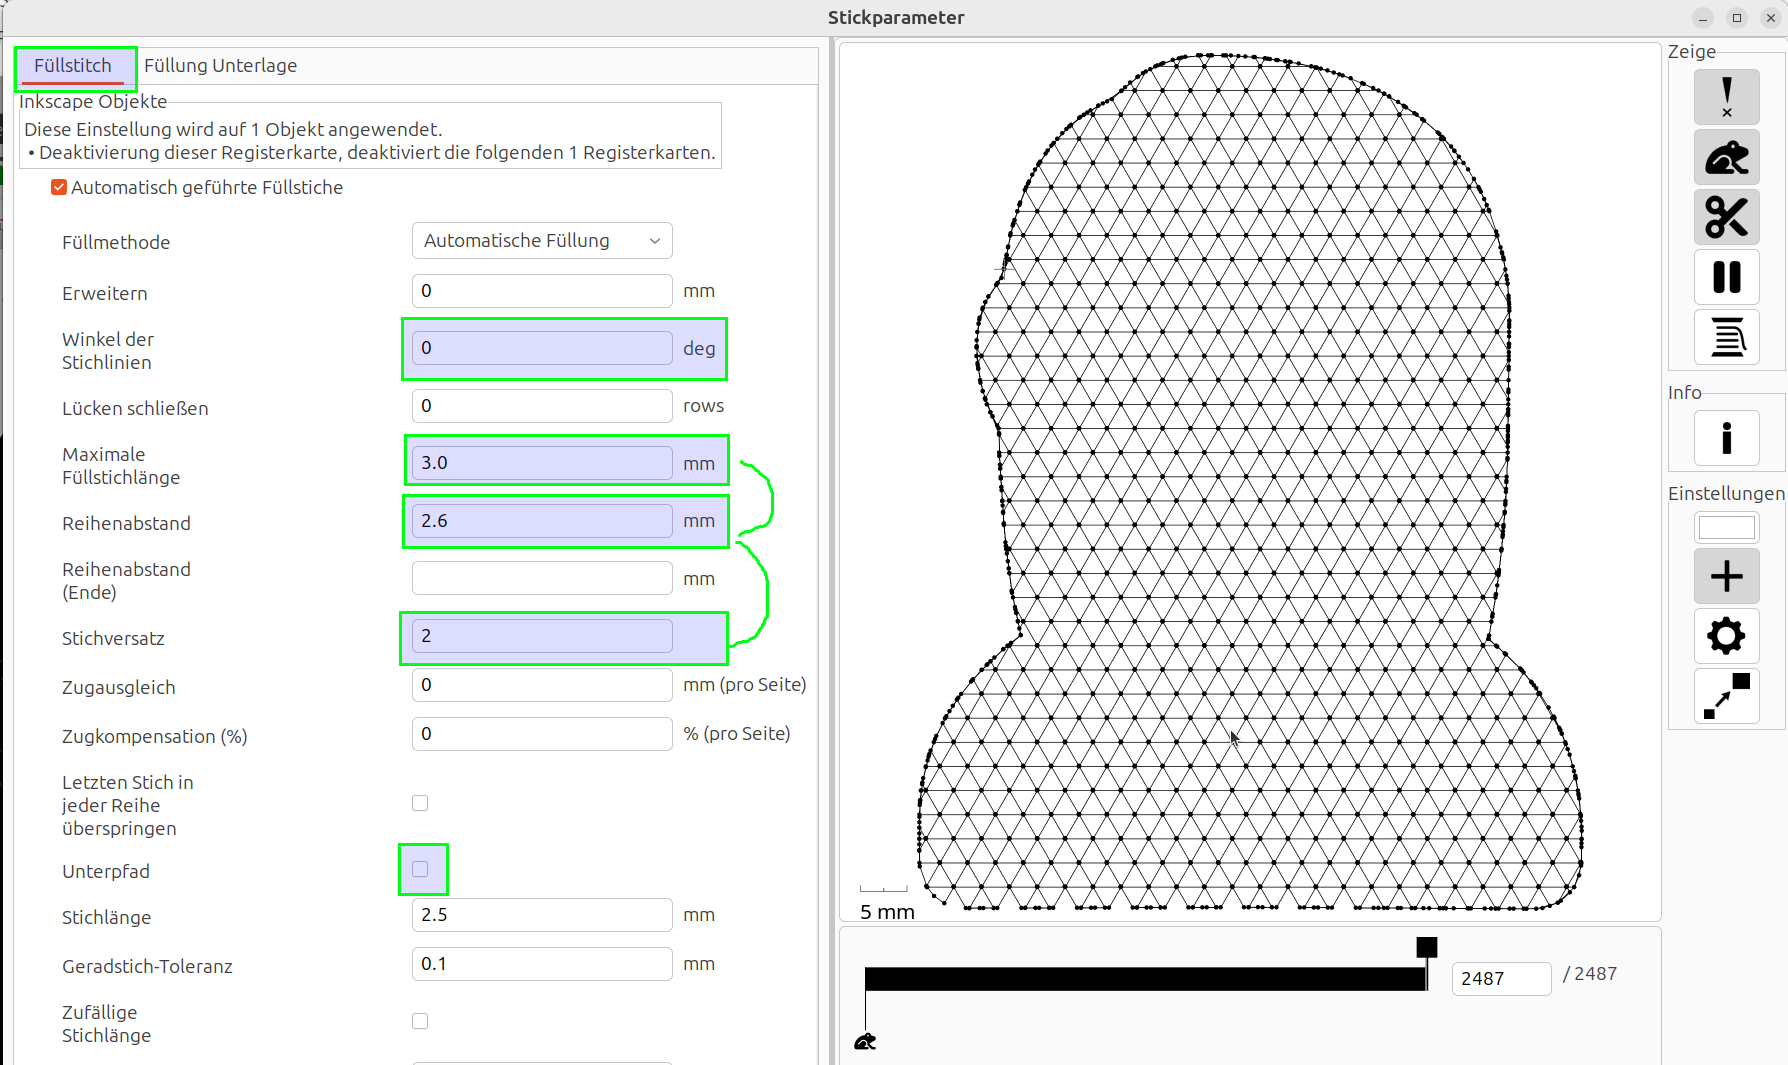Enable Letzten Stich in jeder Reihe überspringen

point(420,803)
